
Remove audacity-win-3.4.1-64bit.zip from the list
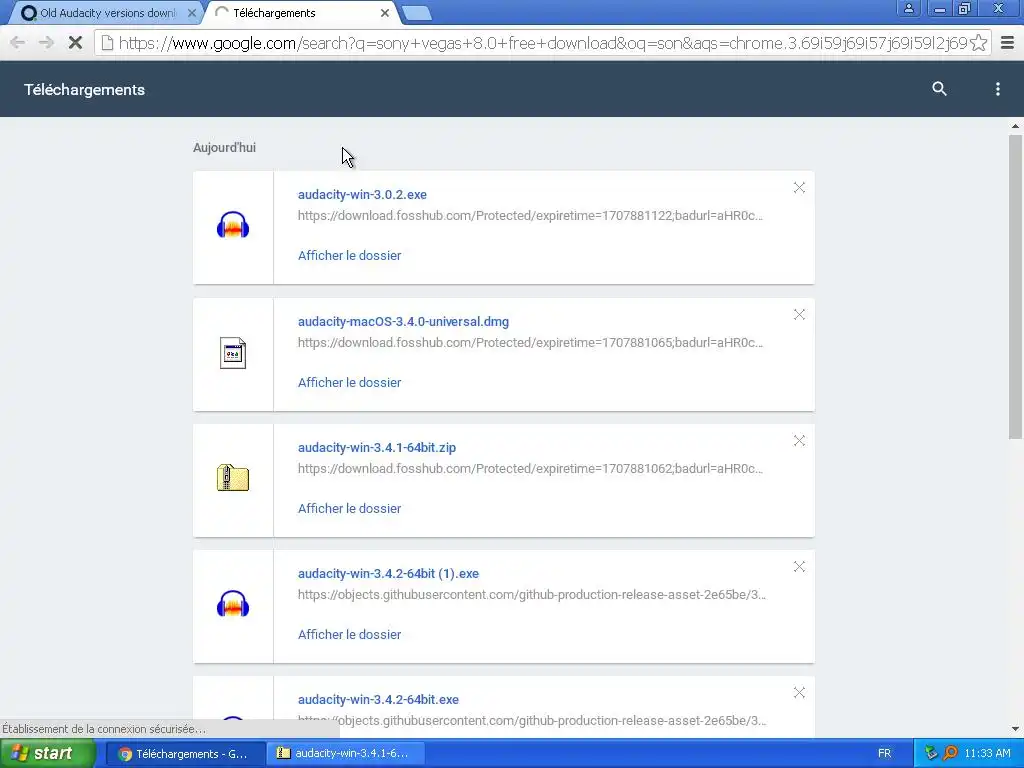point(799,441)
